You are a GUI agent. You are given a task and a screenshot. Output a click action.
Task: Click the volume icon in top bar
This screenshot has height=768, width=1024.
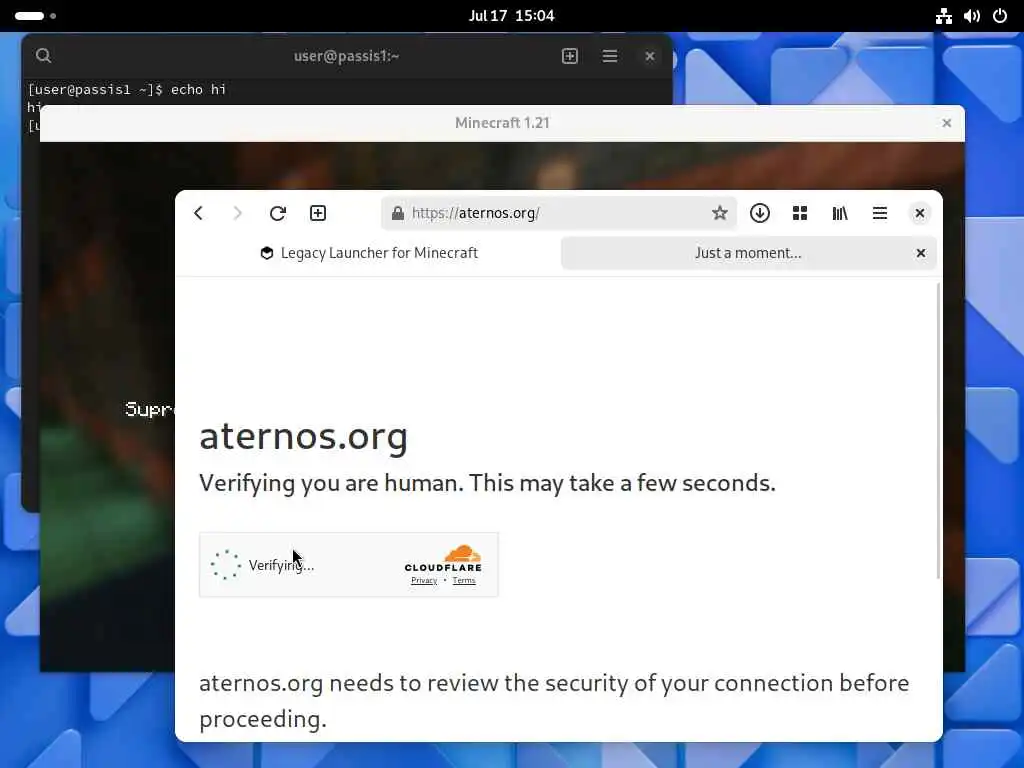point(972,16)
